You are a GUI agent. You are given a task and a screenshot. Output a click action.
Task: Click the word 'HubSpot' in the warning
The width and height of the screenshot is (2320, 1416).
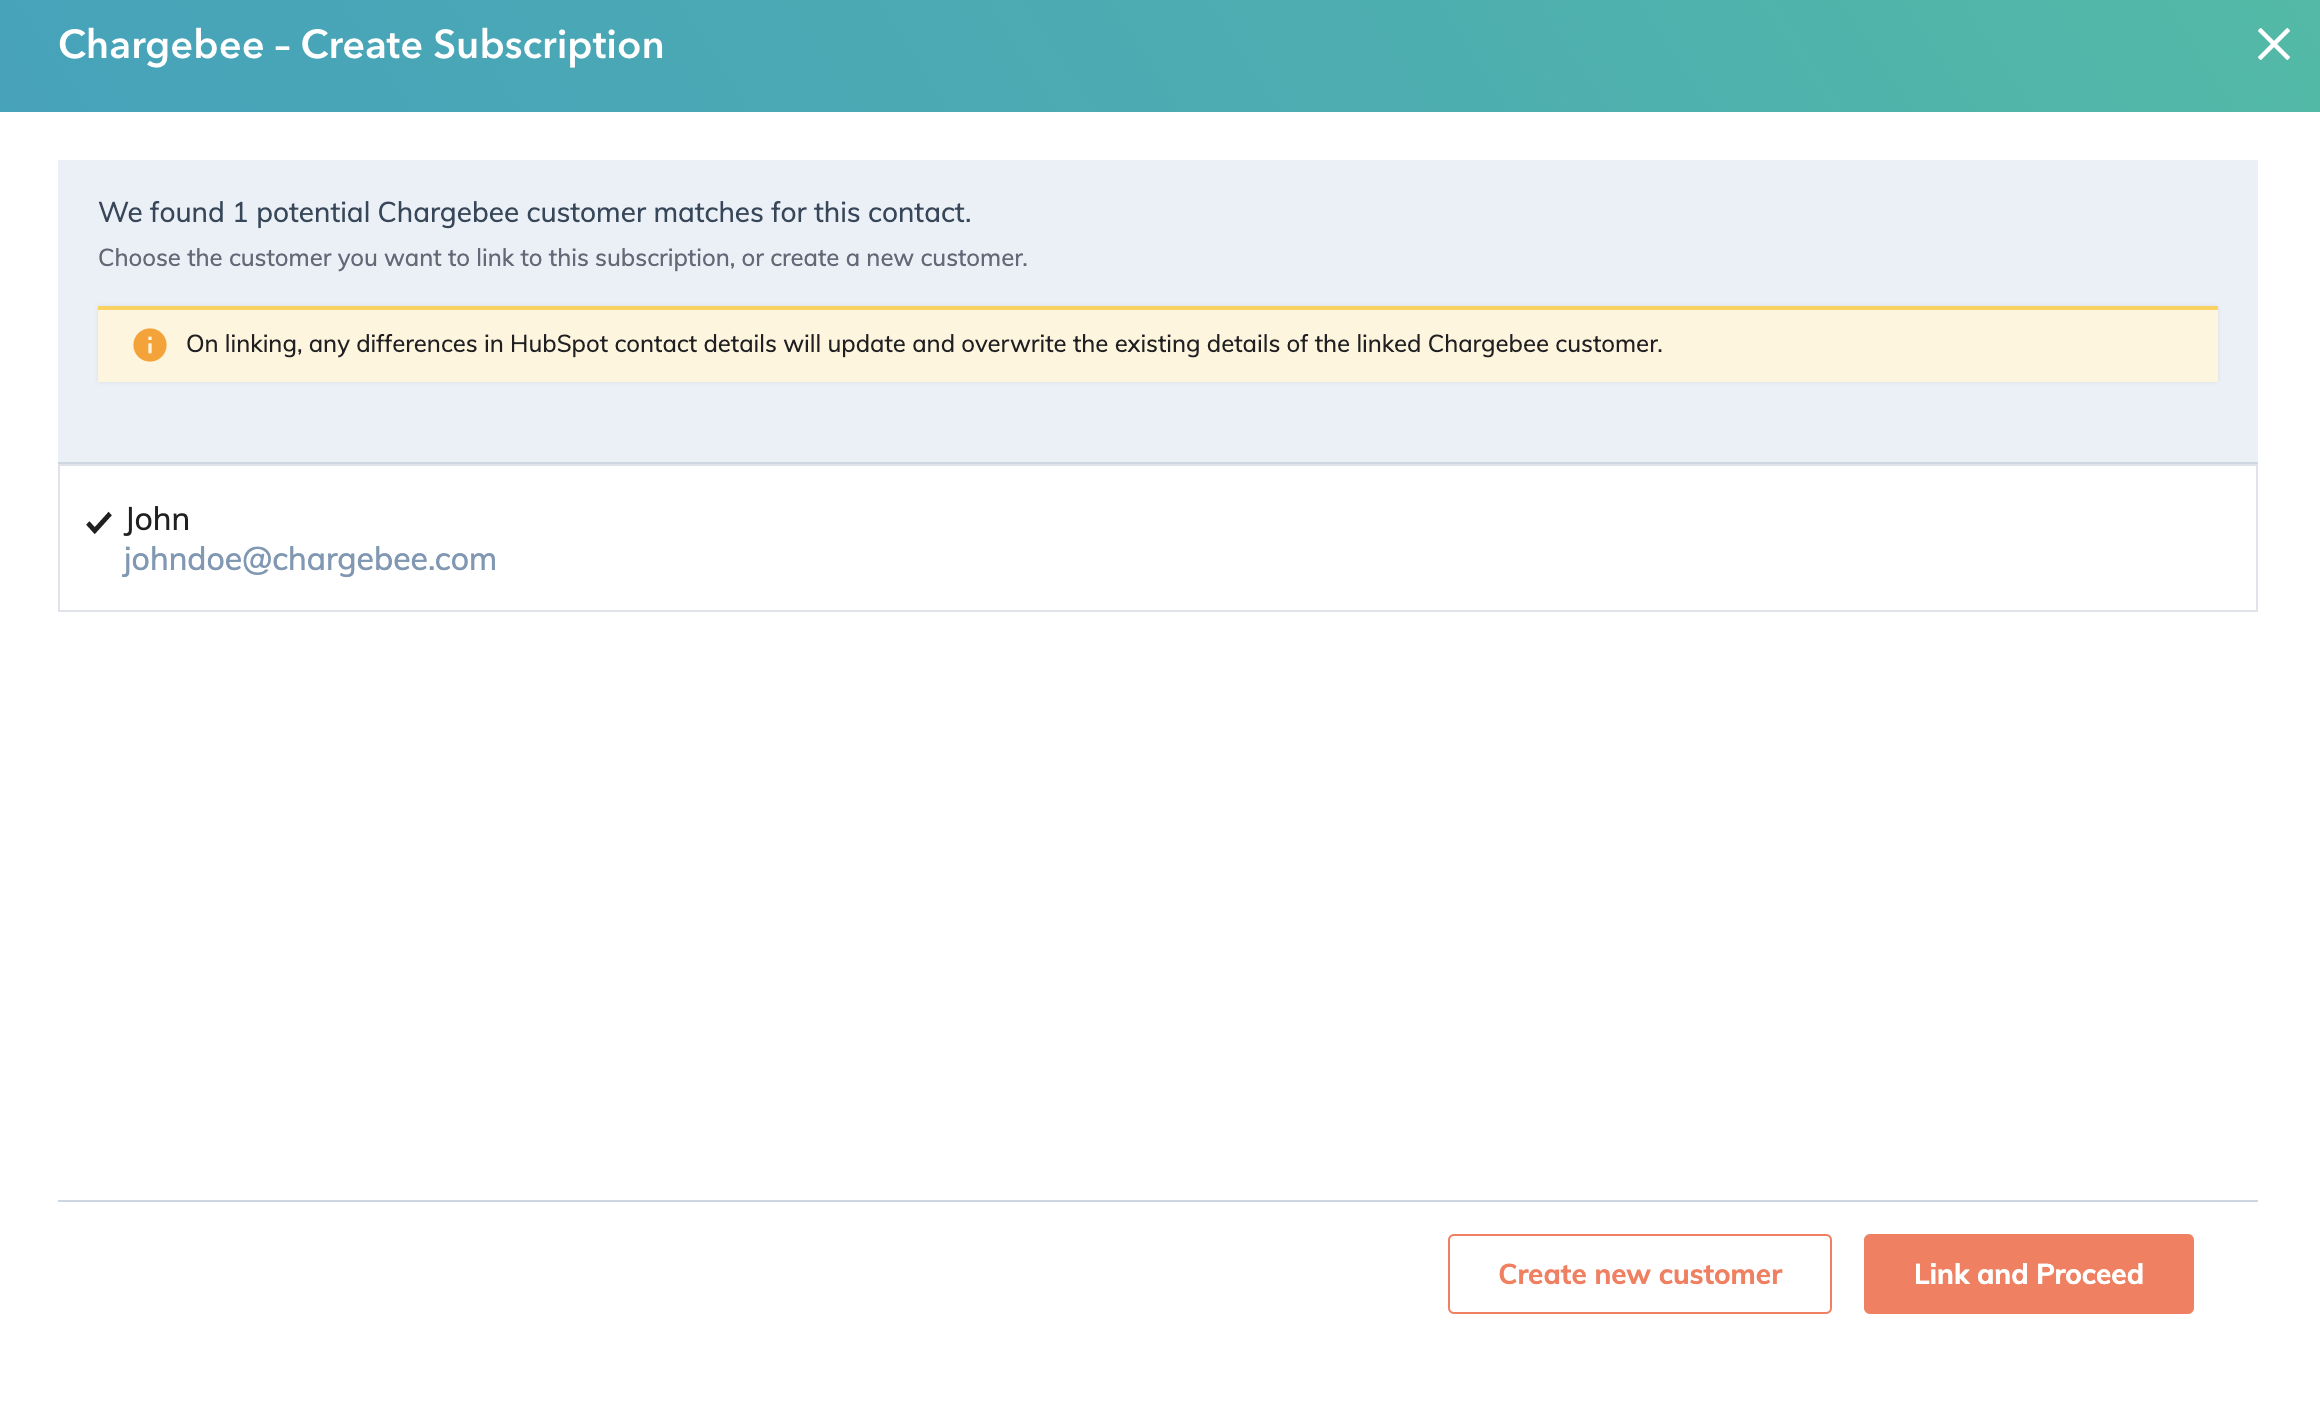tap(558, 344)
